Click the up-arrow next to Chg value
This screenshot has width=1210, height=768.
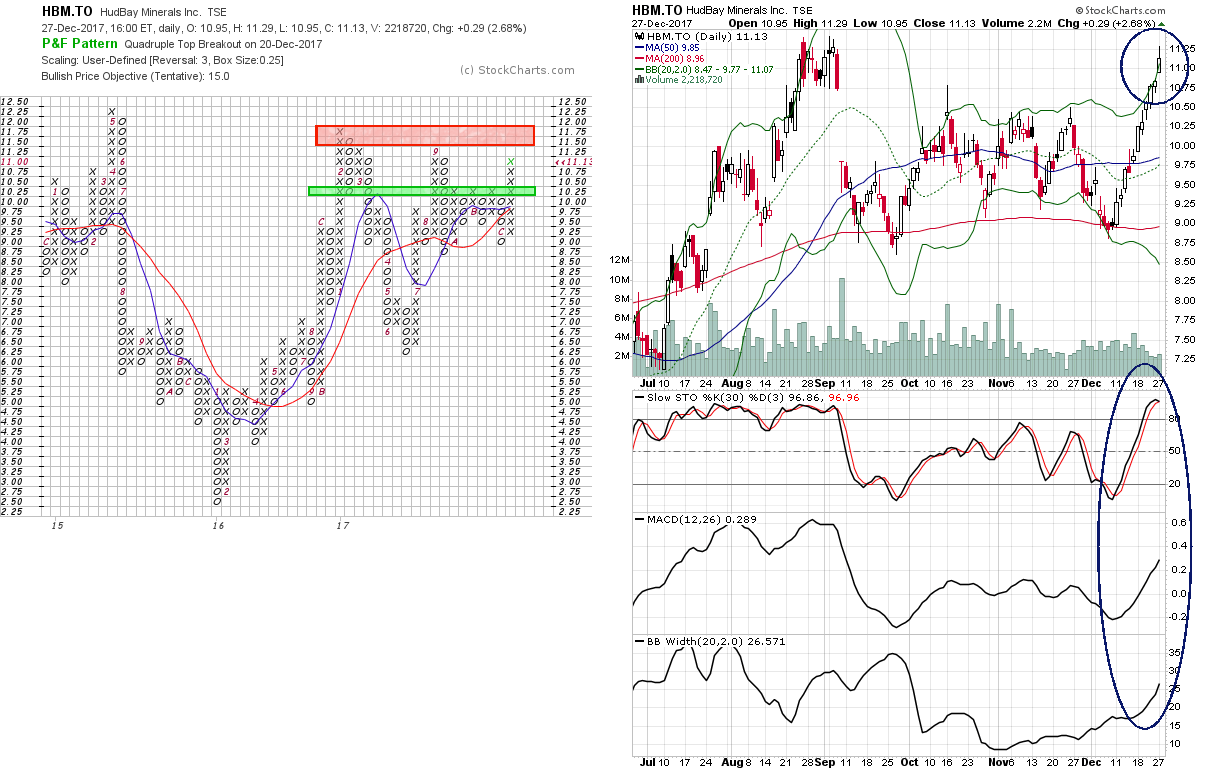[x=1164, y=22]
